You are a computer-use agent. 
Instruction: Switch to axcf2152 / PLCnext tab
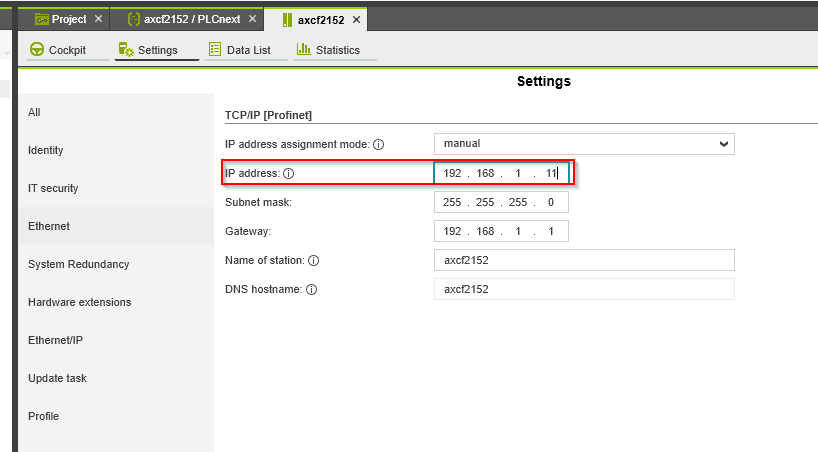[187, 19]
